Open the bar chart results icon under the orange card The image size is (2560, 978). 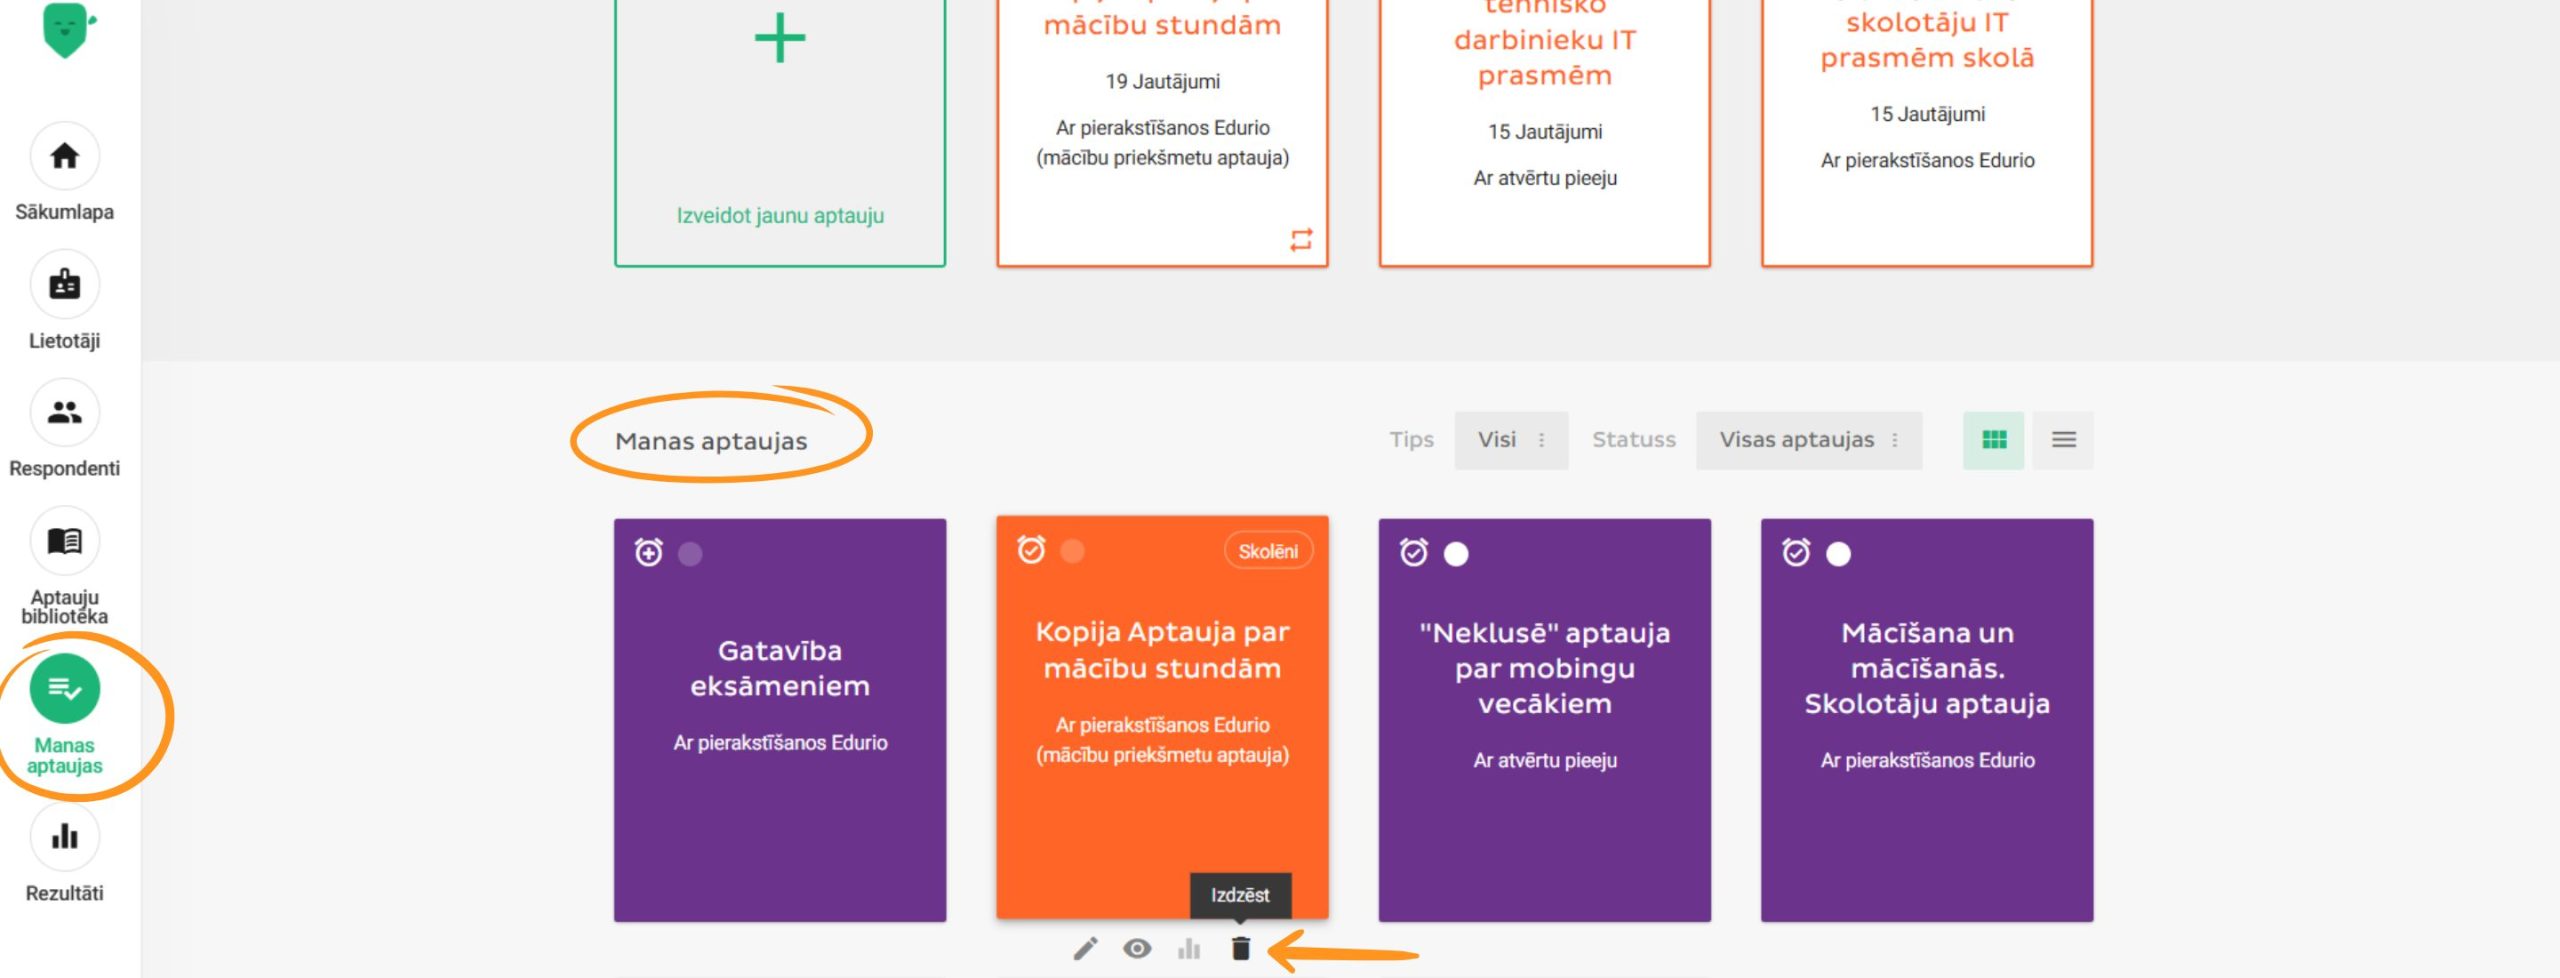[x=1189, y=948]
